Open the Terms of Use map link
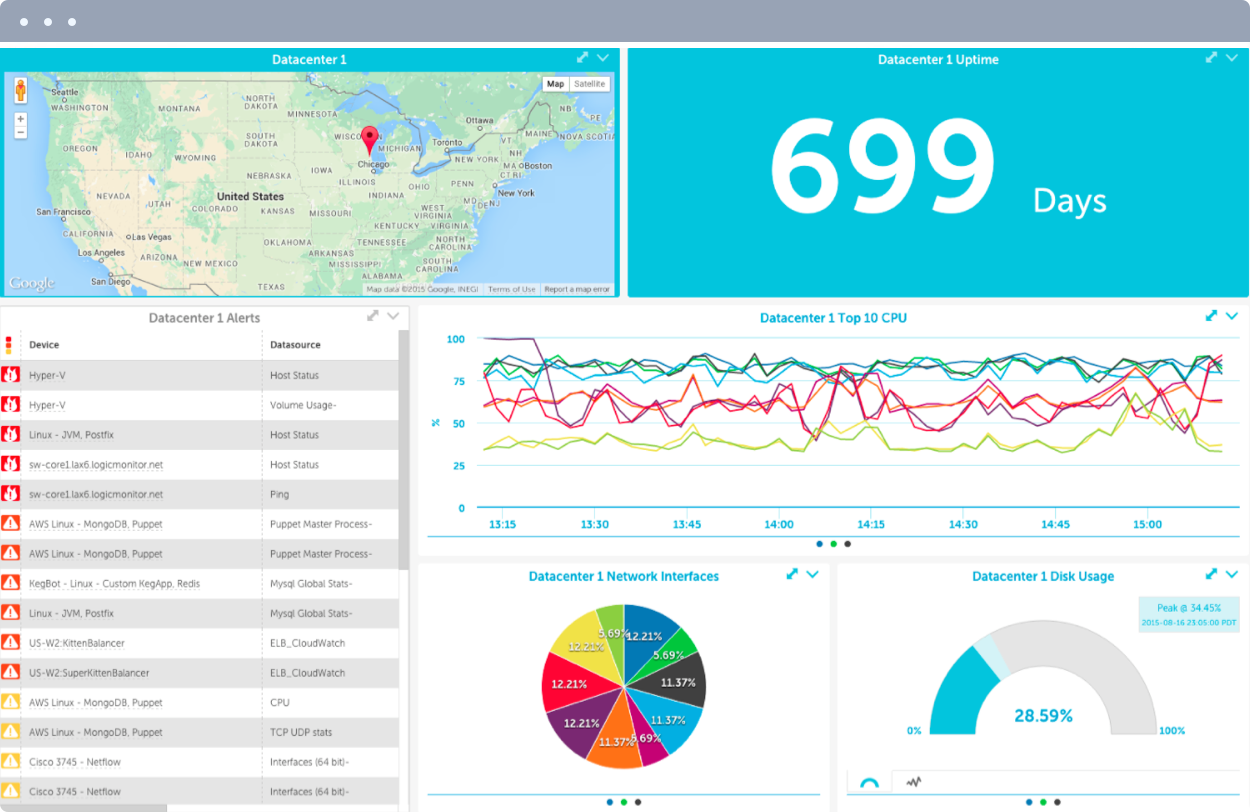 [512, 290]
